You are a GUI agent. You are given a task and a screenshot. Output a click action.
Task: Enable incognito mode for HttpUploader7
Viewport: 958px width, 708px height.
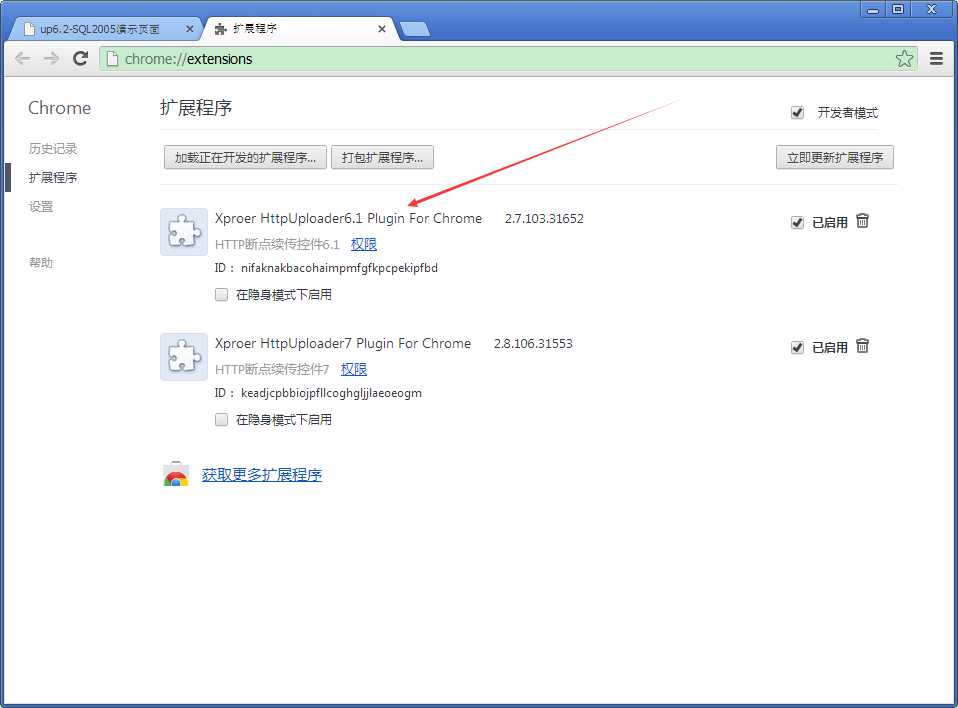click(x=222, y=420)
